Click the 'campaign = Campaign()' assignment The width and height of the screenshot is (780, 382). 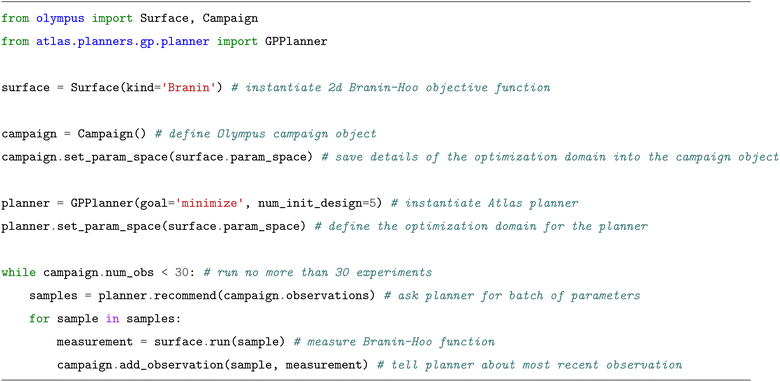[x=74, y=134]
